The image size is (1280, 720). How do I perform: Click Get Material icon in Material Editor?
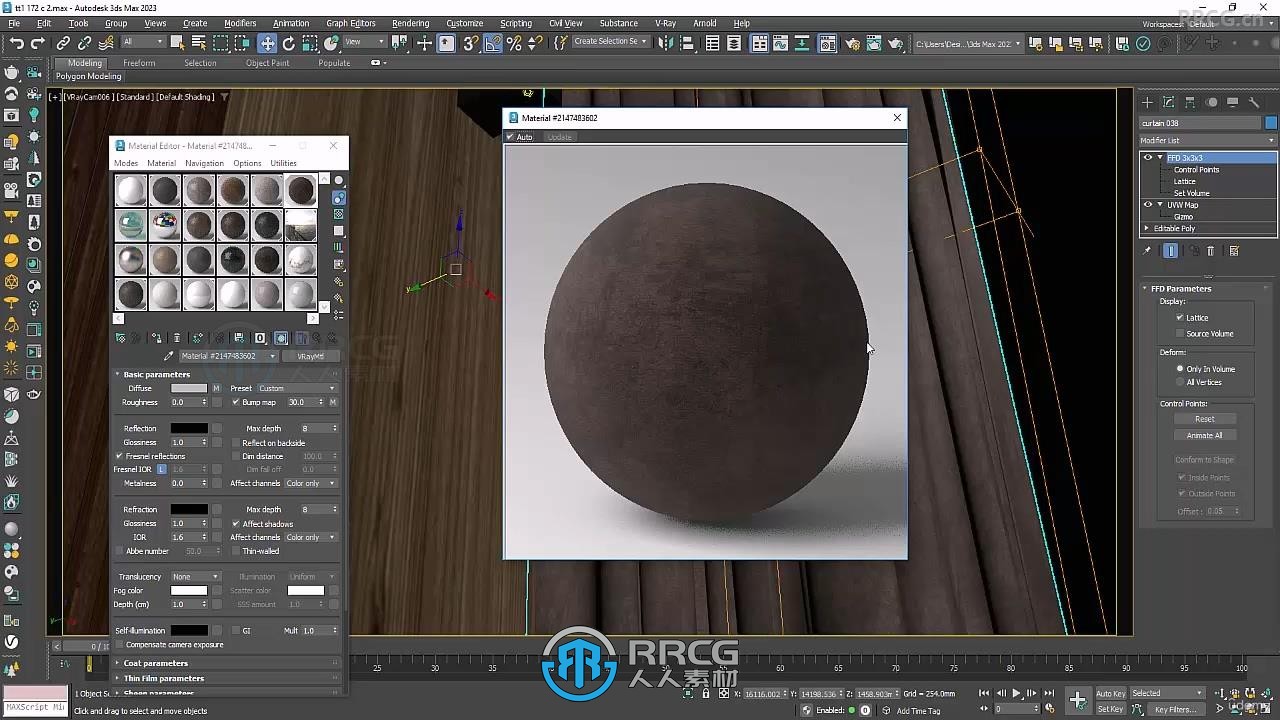point(121,338)
